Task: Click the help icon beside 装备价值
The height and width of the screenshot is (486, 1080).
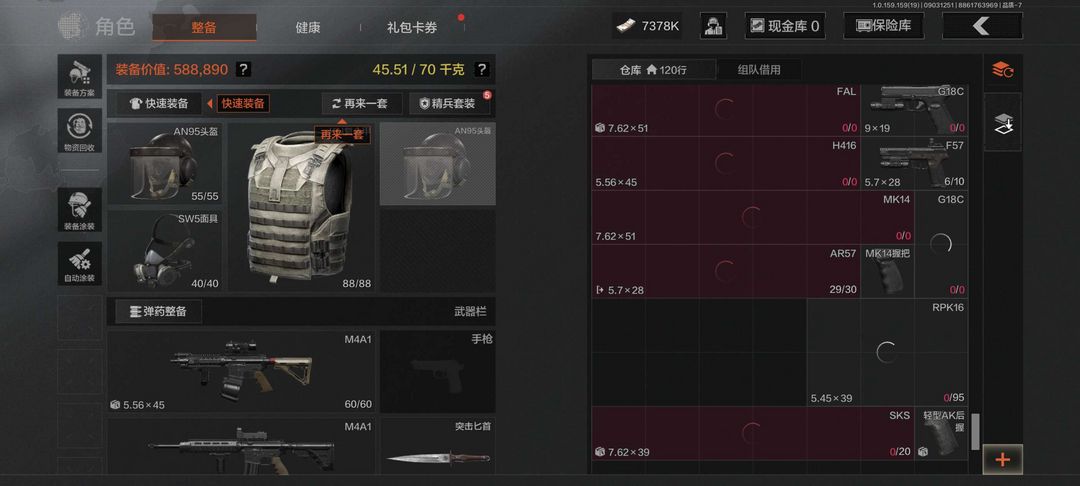Action: tap(243, 69)
